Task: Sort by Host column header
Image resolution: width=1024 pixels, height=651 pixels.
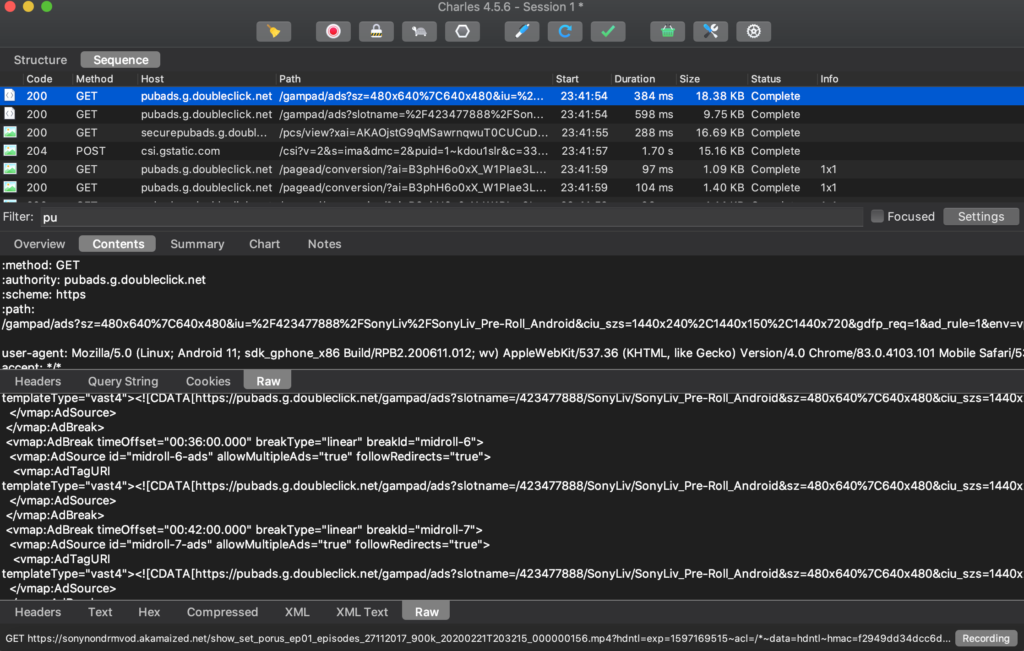Action: point(152,78)
